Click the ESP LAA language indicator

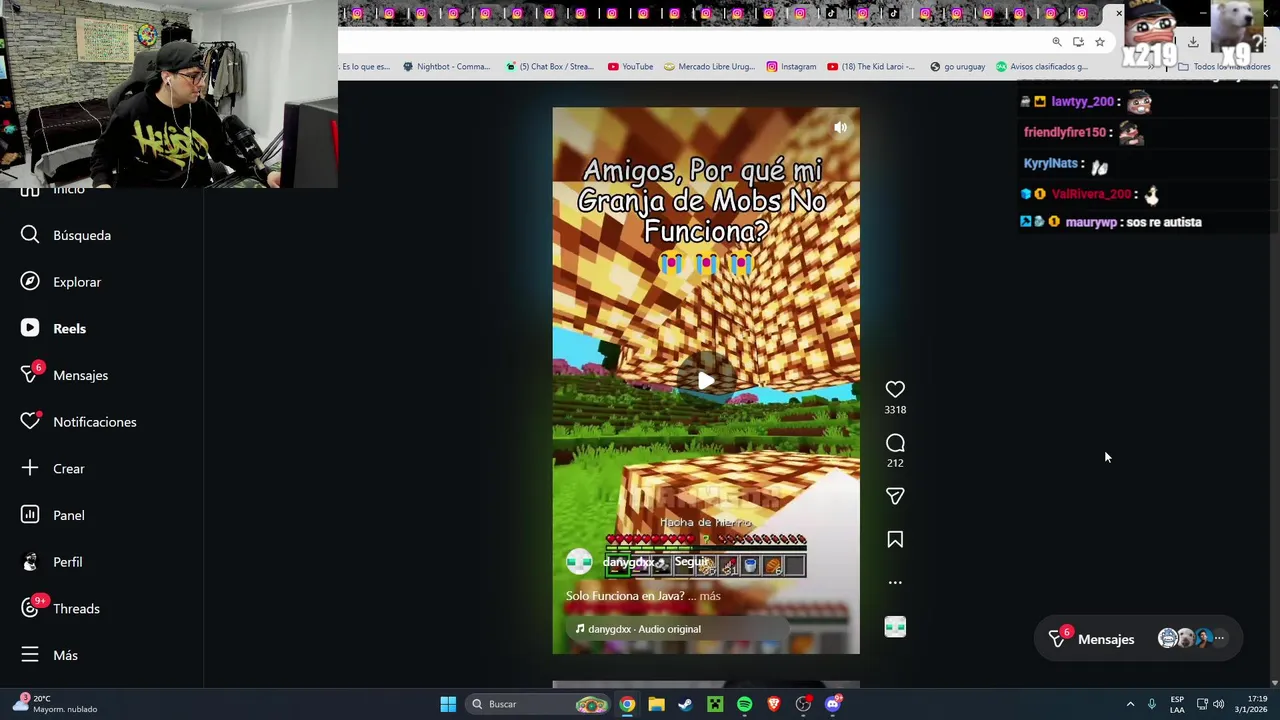click(1177, 704)
